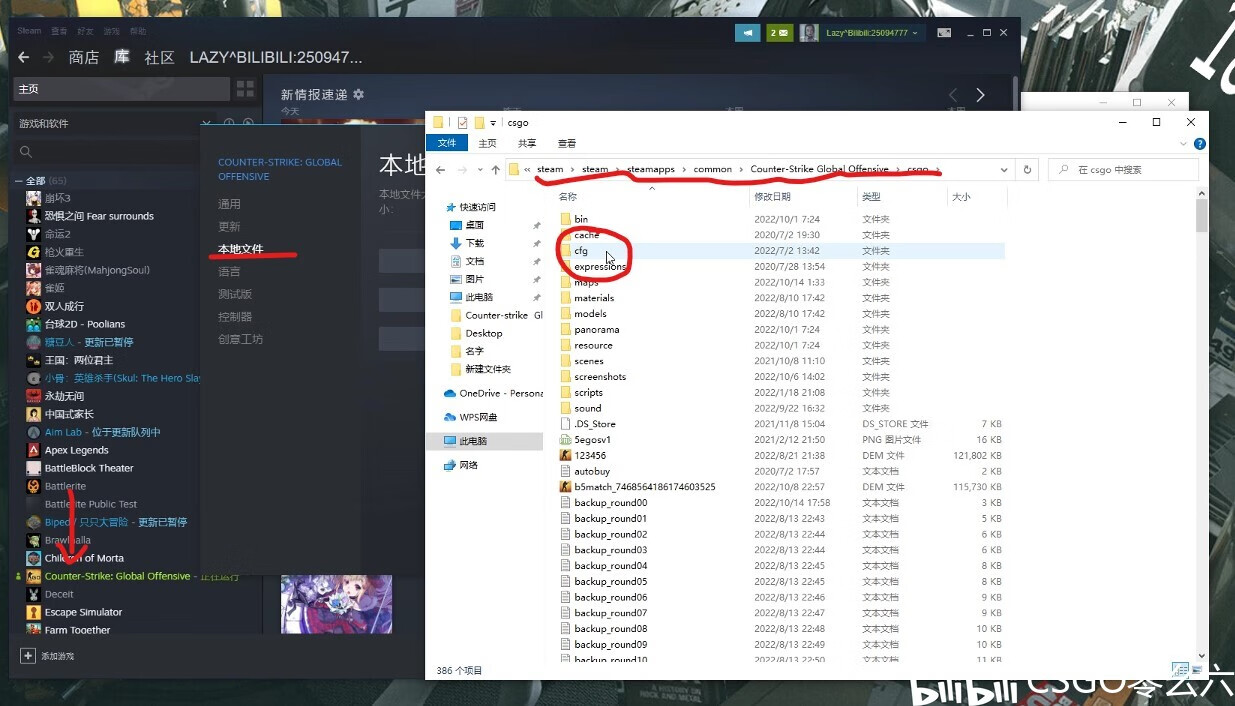The image size is (1235, 706).
Task: Select the autobuy text file
Action: [593, 471]
